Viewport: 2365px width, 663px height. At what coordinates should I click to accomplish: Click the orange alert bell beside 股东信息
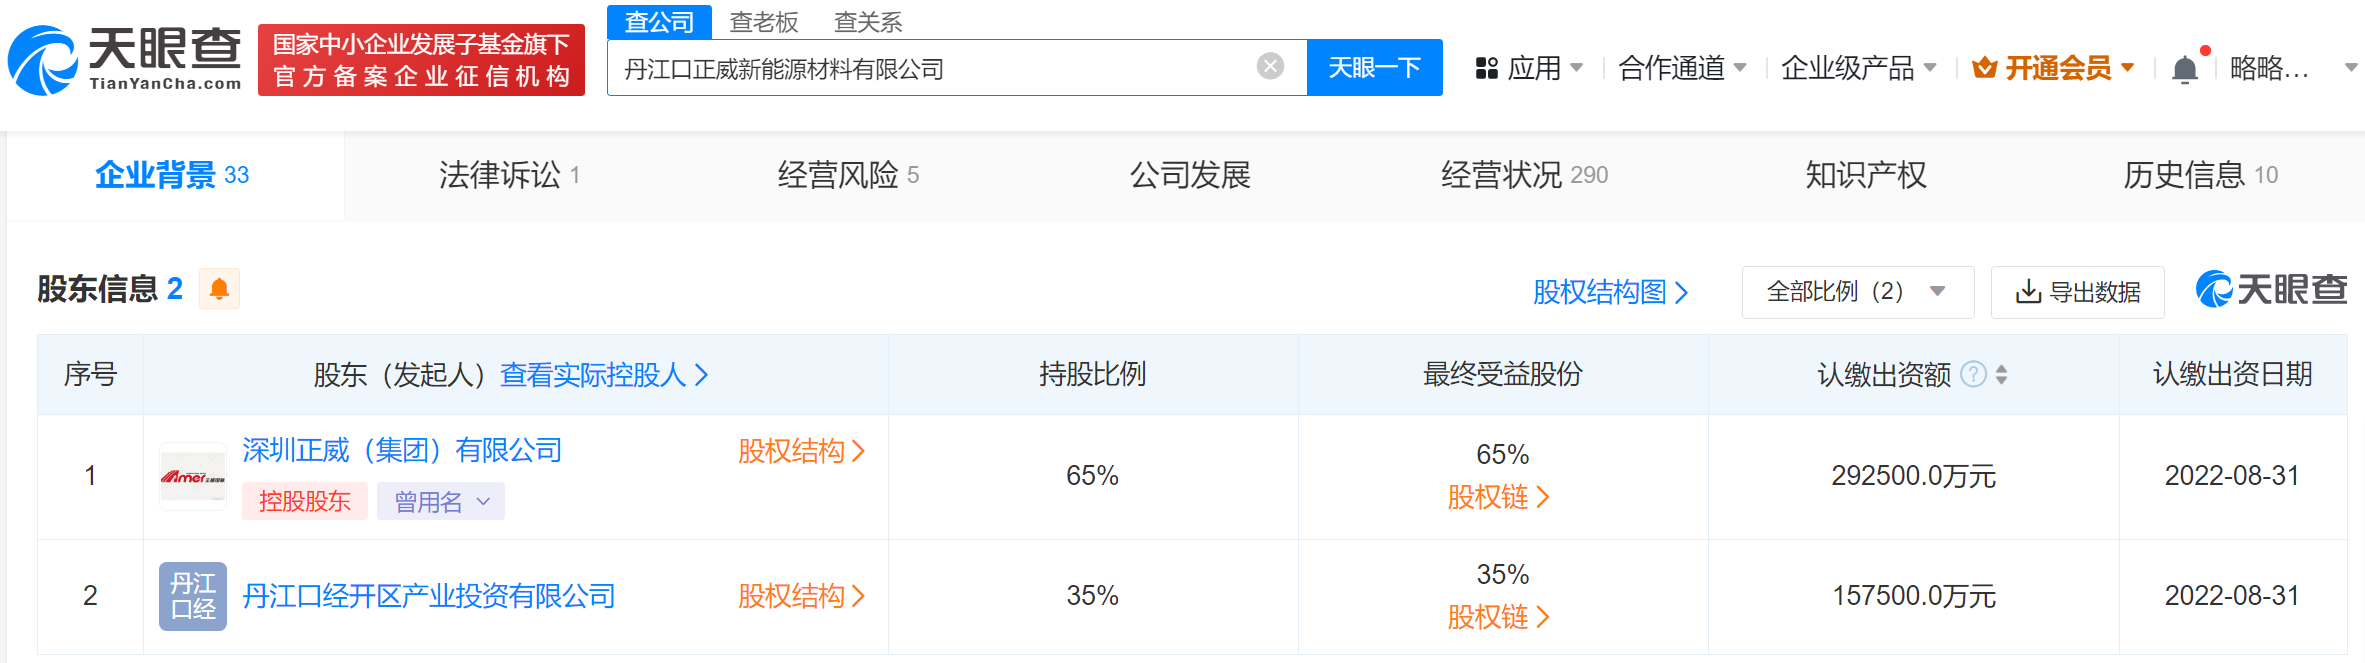click(219, 289)
